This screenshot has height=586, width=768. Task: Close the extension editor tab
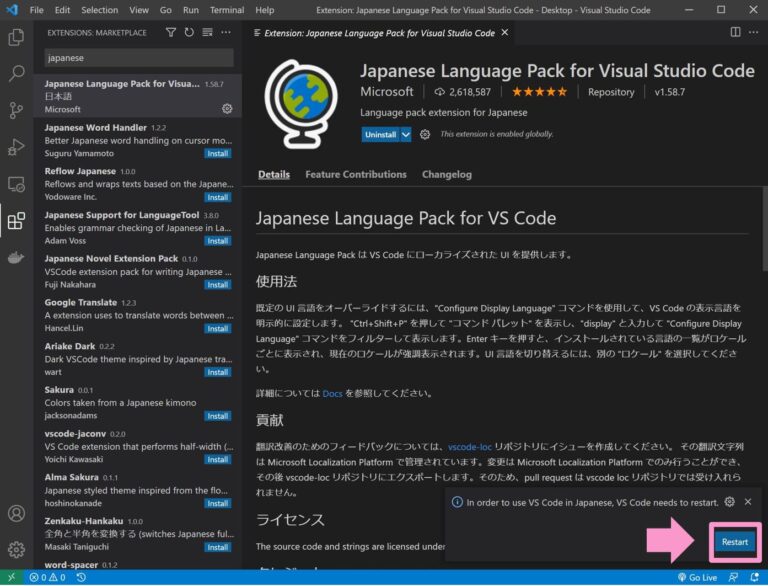coord(504,33)
